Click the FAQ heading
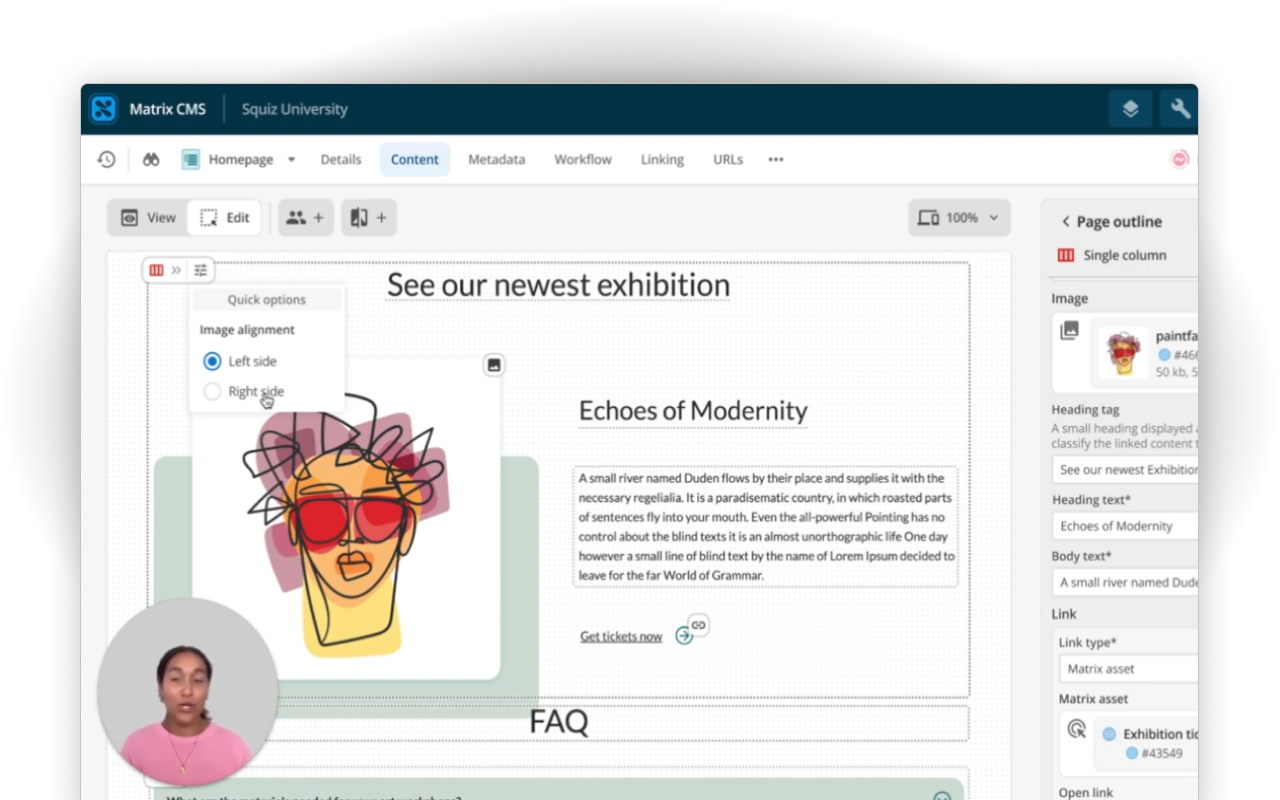The width and height of the screenshot is (1280, 800). point(558,722)
